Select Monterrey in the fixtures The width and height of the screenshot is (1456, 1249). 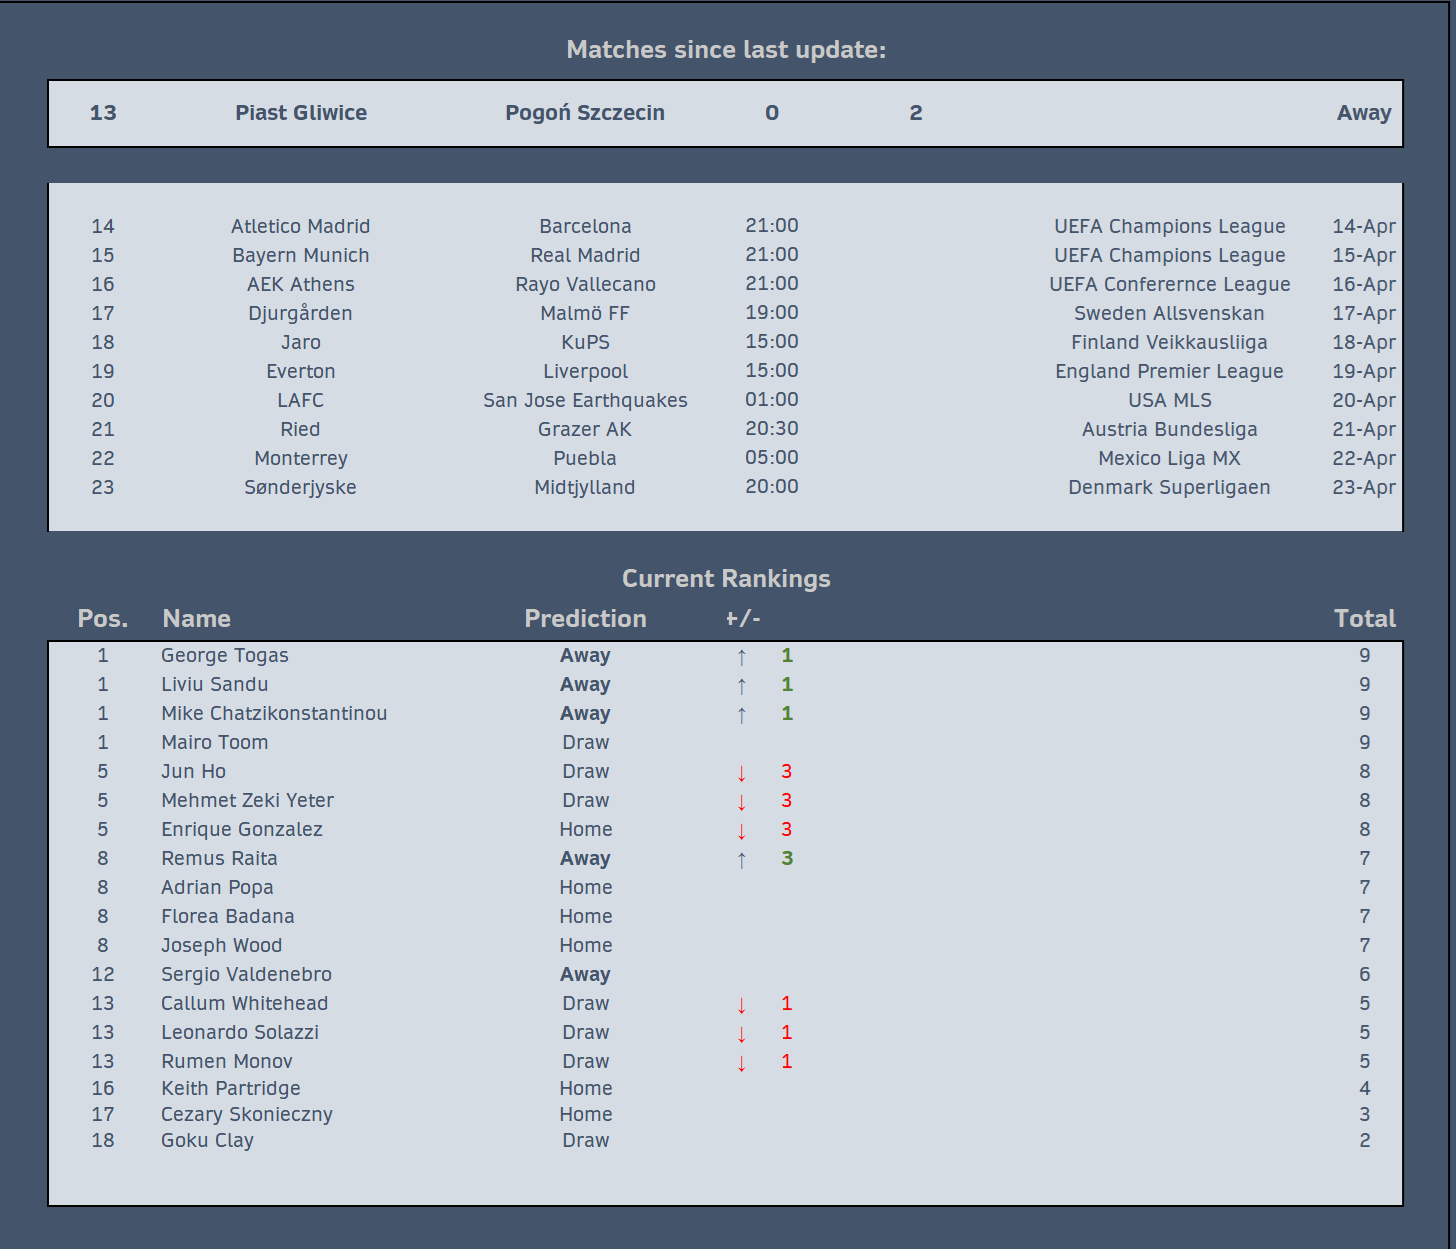(x=301, y=458)
